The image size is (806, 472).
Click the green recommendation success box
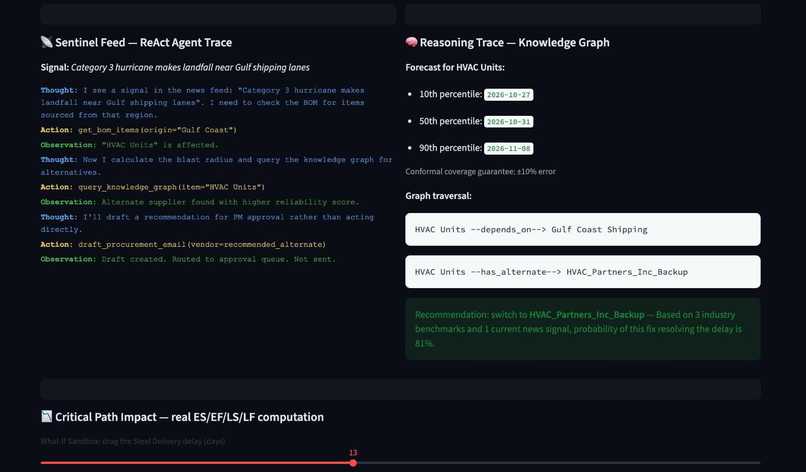(x=582, y=329)
